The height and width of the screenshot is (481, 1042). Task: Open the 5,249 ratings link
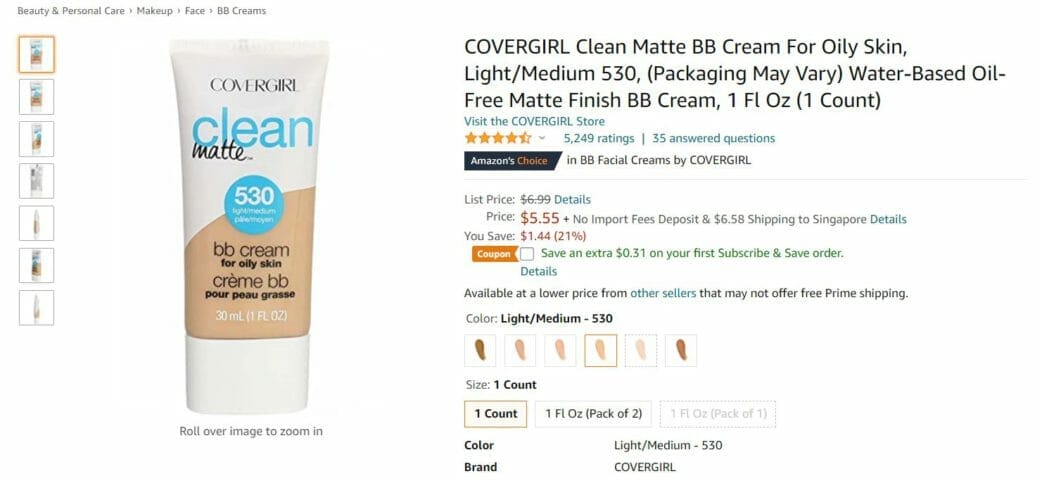[599, 138]
